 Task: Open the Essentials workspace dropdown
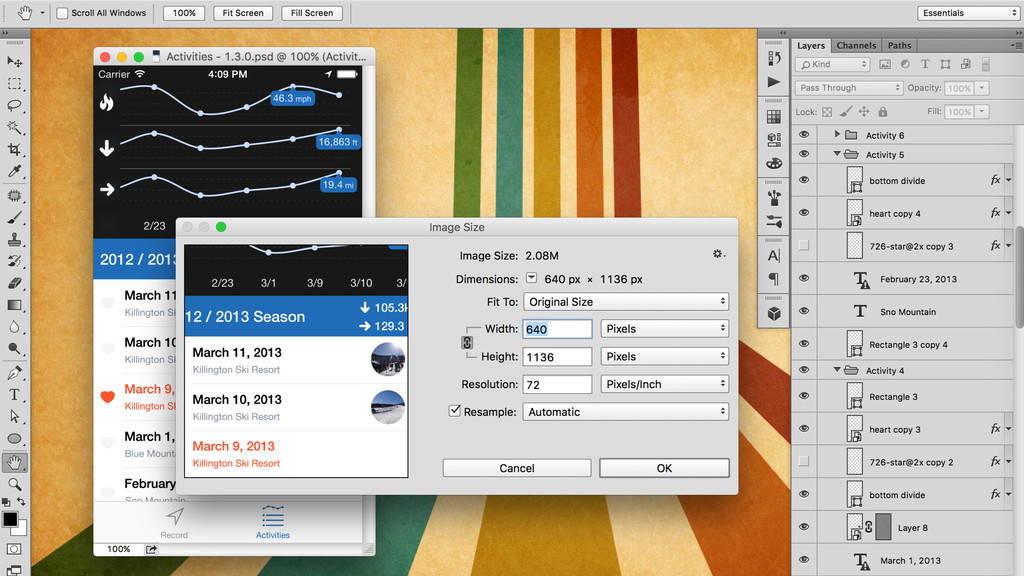(x=968, y=13)
